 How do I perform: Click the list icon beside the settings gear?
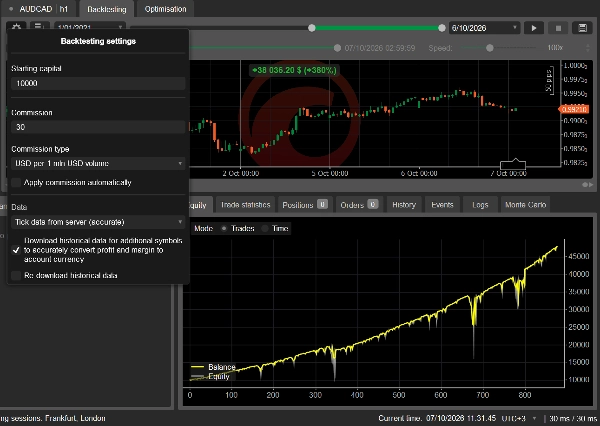pyautogui.click(x=39, y=26)
